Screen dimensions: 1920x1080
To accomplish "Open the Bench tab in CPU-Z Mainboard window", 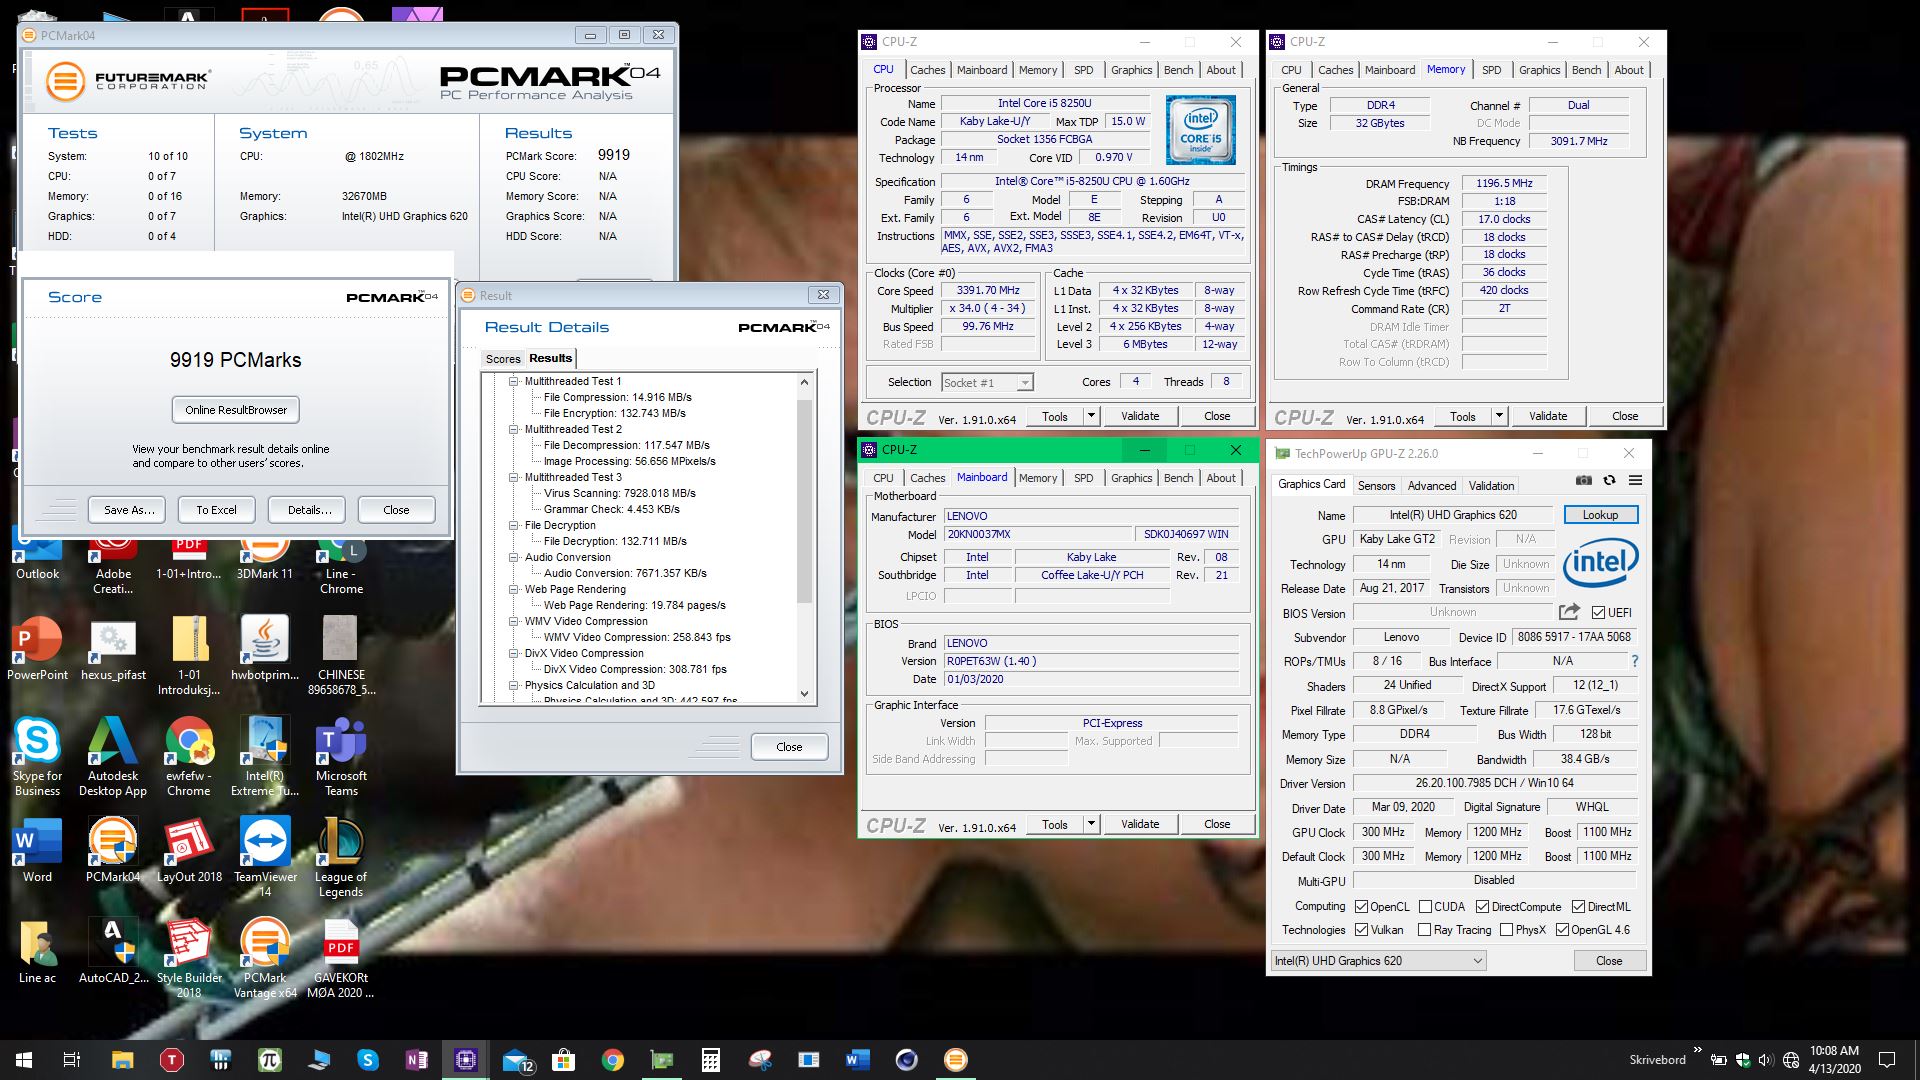I will [1178, 478].
